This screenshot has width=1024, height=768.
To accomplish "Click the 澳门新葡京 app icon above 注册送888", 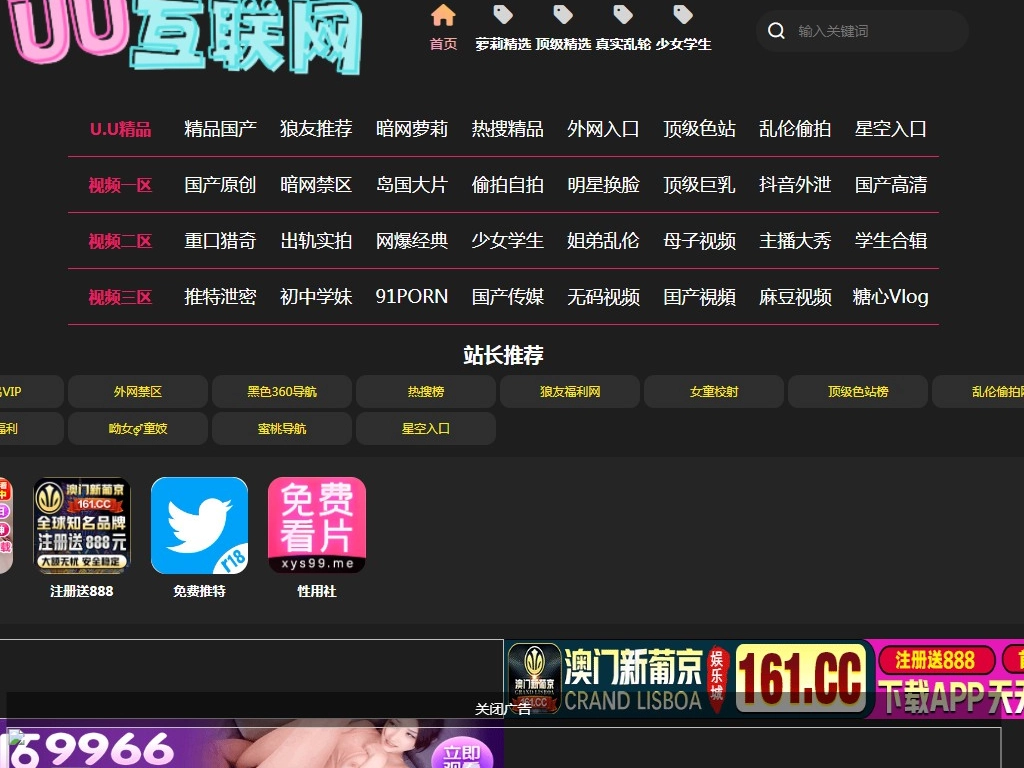I will 82,525.
